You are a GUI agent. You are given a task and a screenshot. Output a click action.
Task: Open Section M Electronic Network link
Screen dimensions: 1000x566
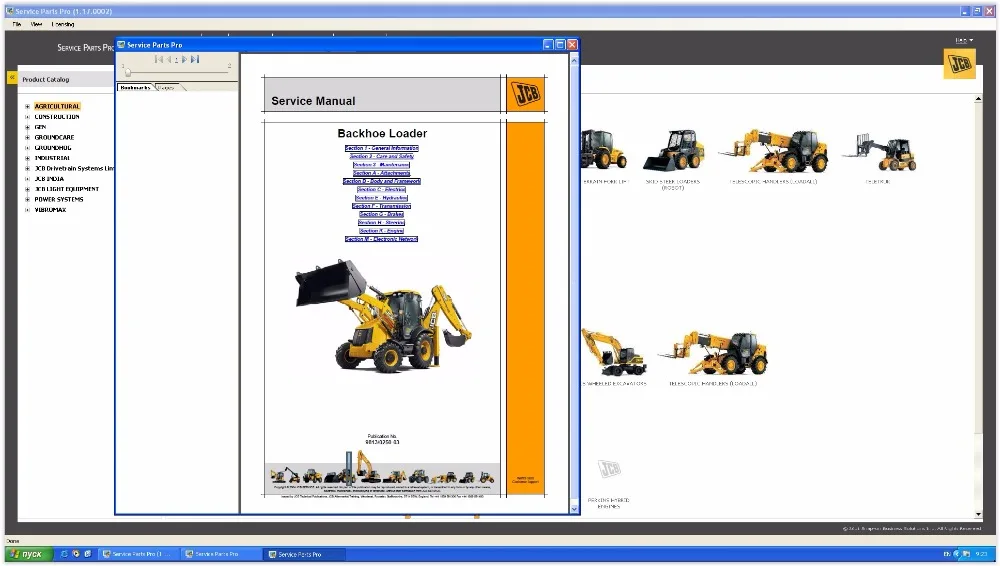[381, 239]
